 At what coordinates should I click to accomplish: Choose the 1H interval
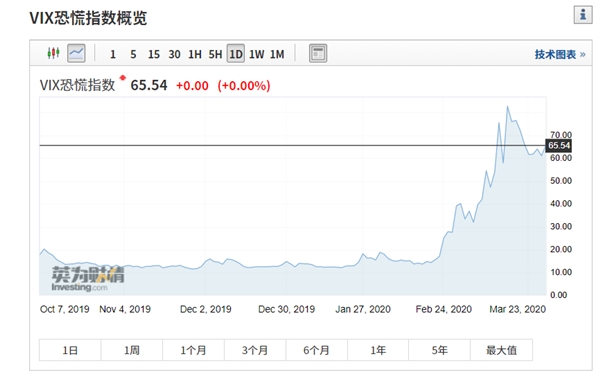(x=195, y=54)
